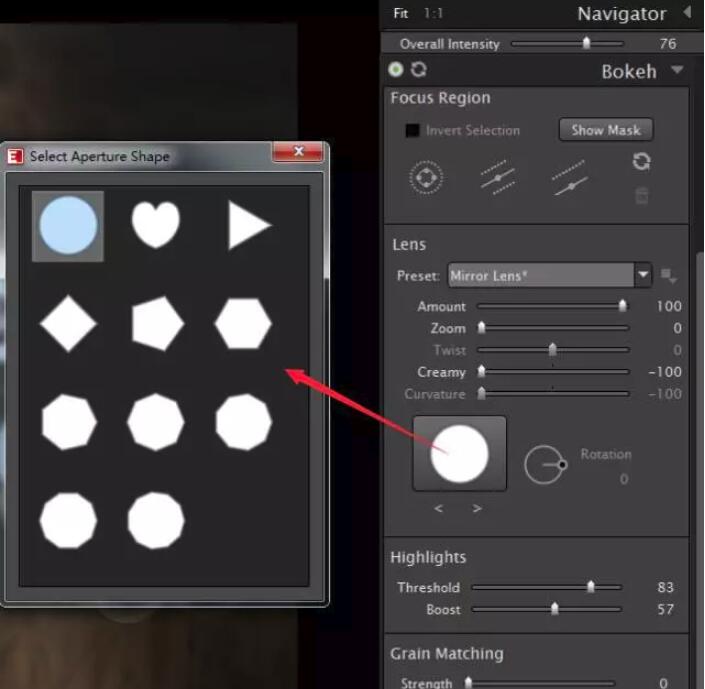Pick the triangle aperture shape
The image size is (705, 689).
pyautogui.click(x=249, y=224)
